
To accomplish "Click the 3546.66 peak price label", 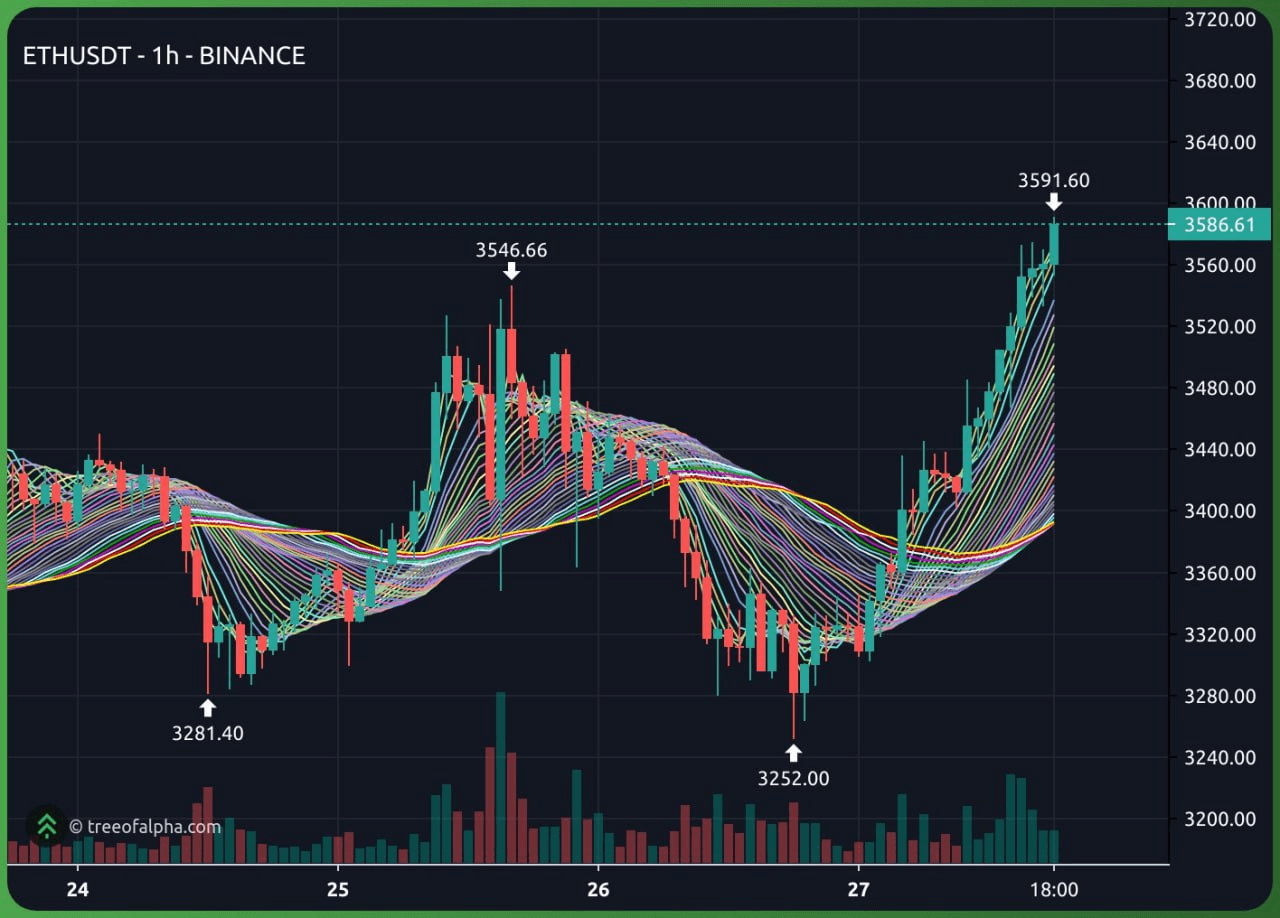I will pos(511,250).
